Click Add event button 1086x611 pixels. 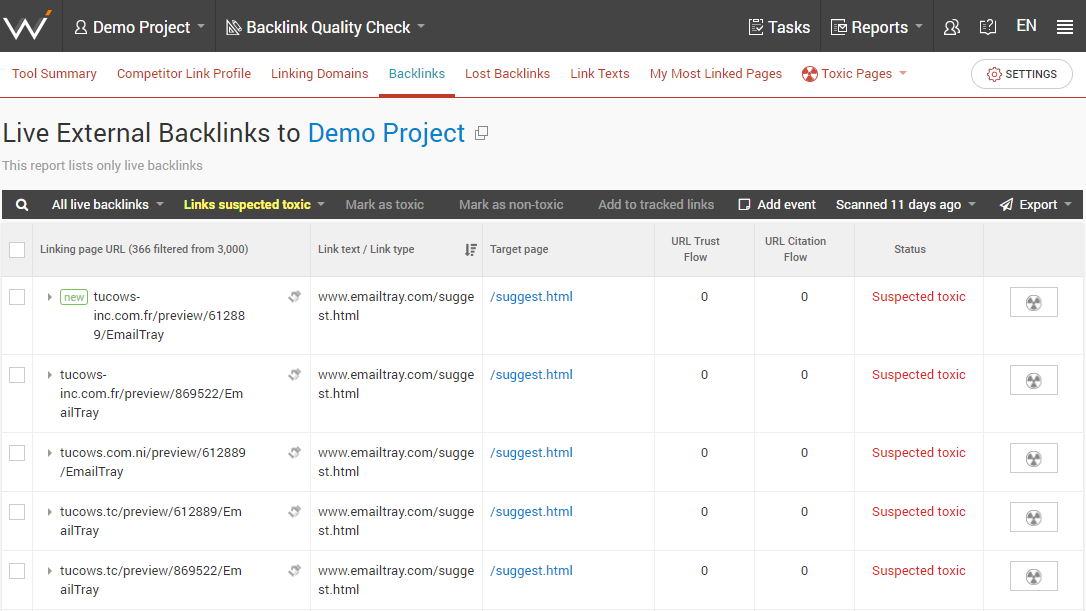point(777,205)
